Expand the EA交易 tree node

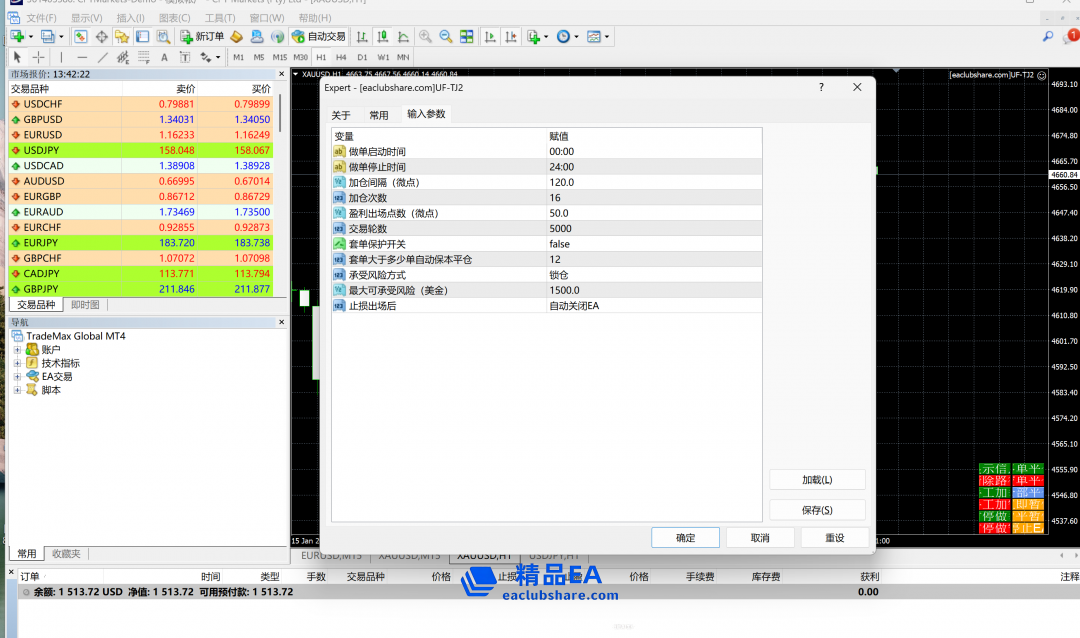coord(17,377)
